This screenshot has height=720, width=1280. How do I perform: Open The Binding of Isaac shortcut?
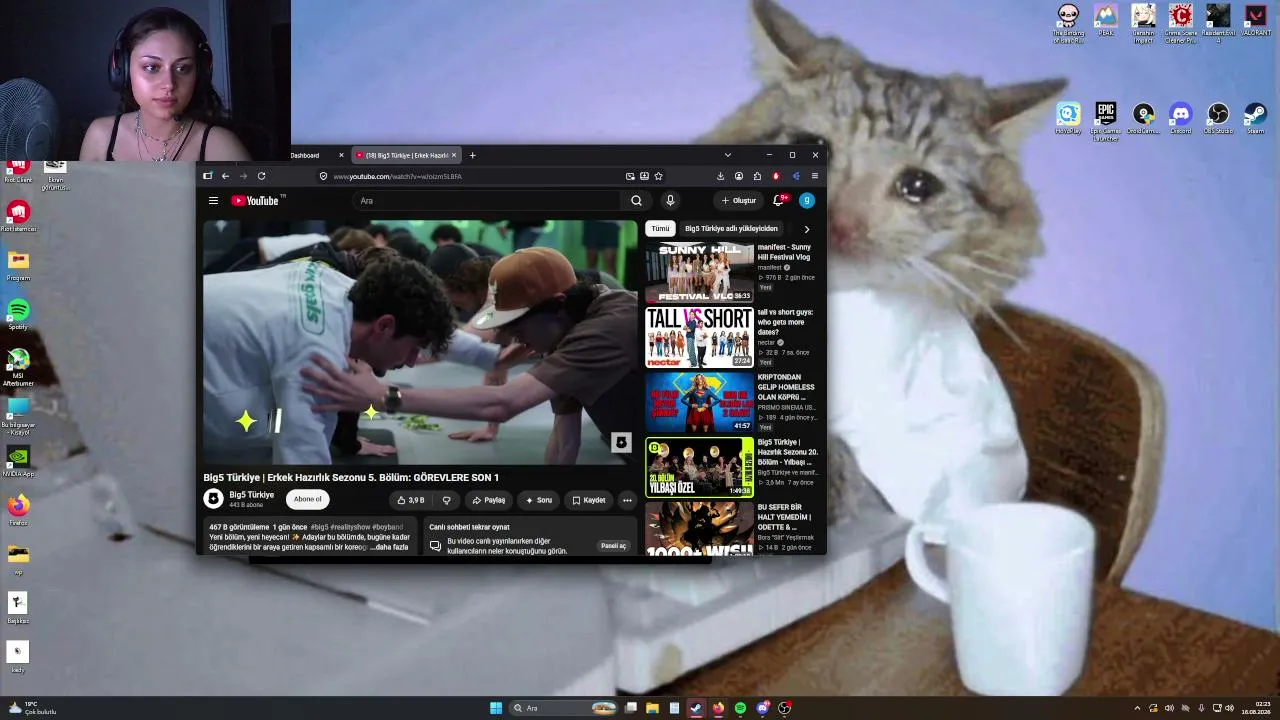1068,23
